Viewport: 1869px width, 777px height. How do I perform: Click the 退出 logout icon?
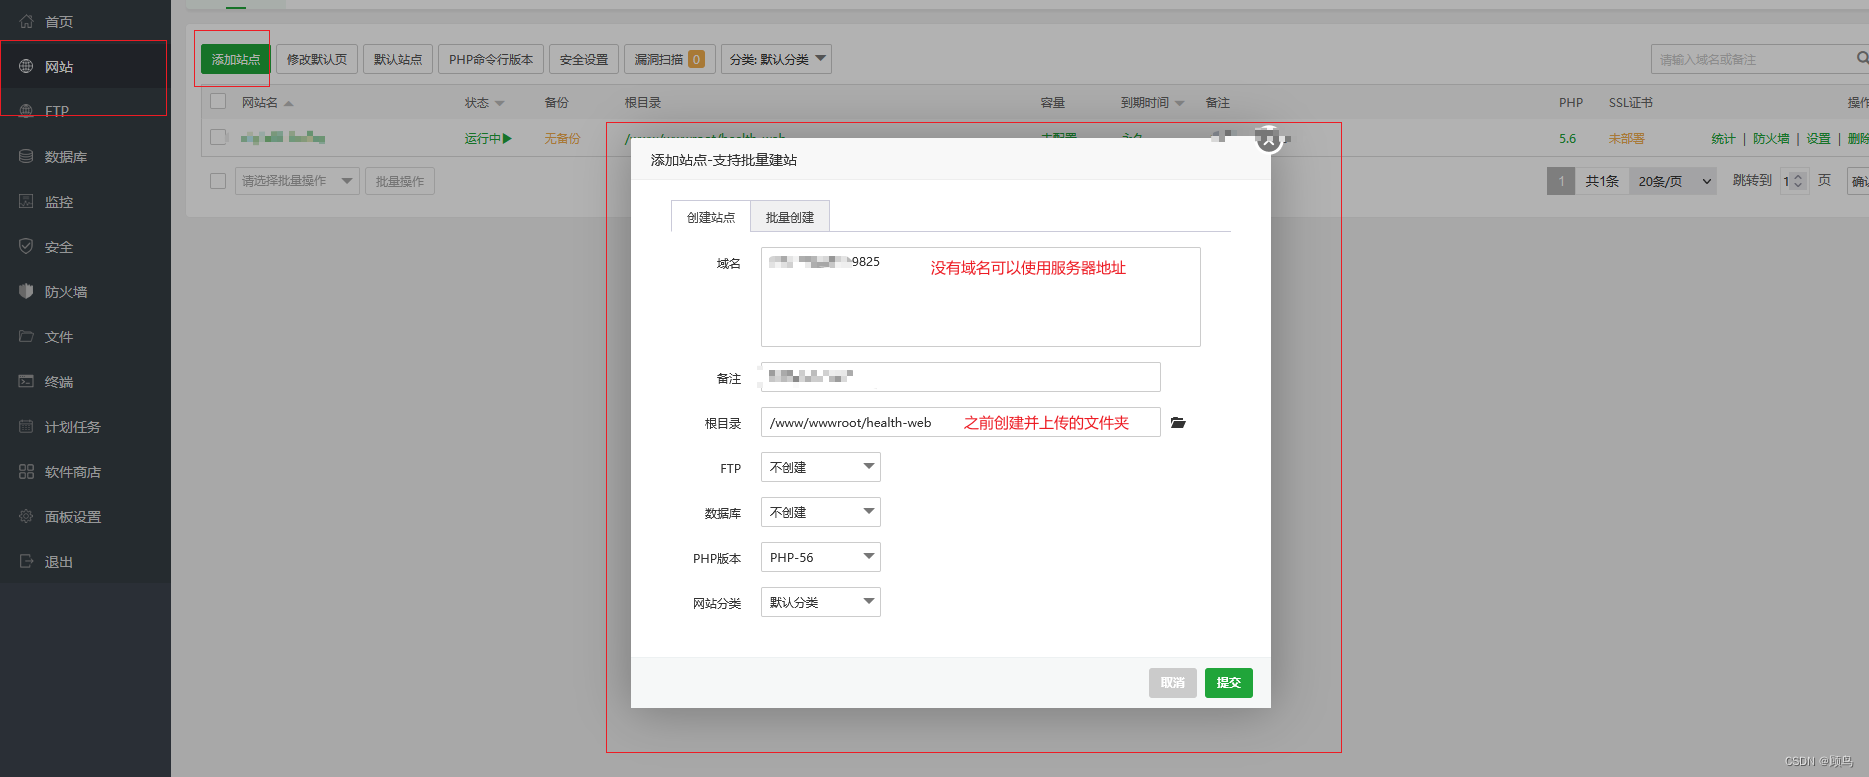point(26,561)
